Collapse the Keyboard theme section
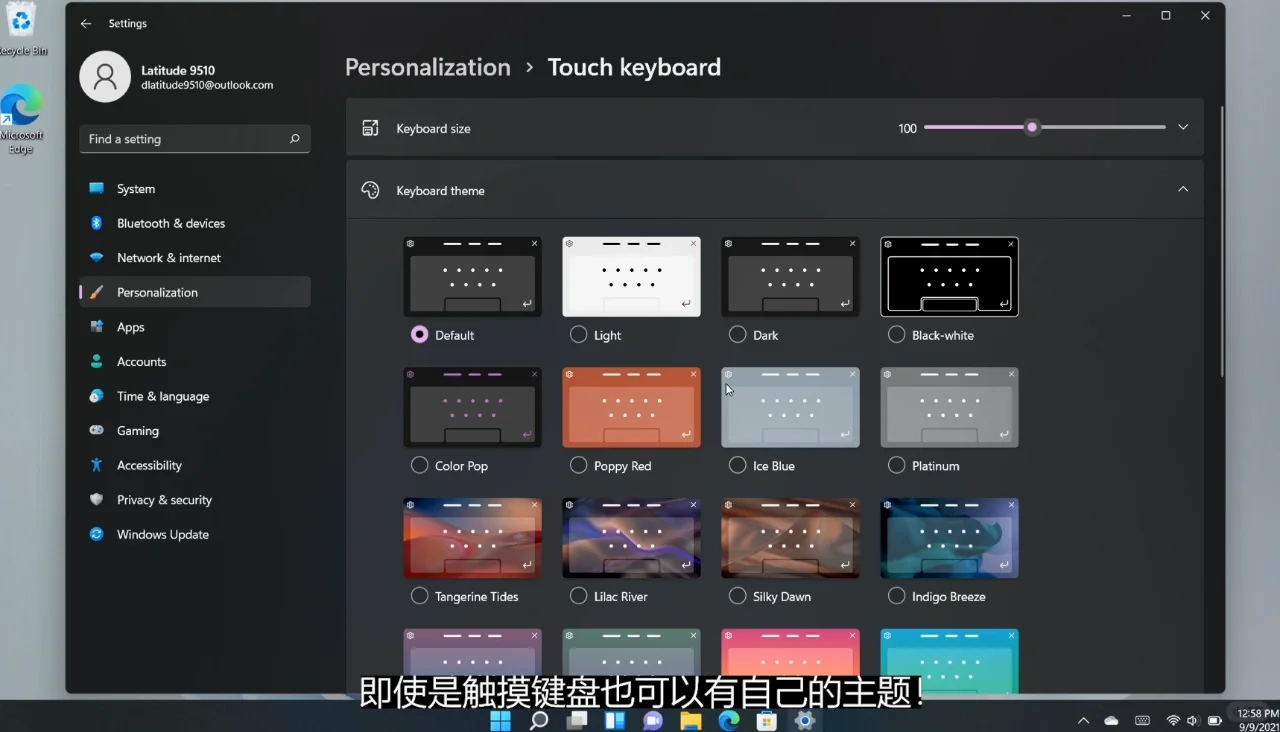 (1183, 188)
